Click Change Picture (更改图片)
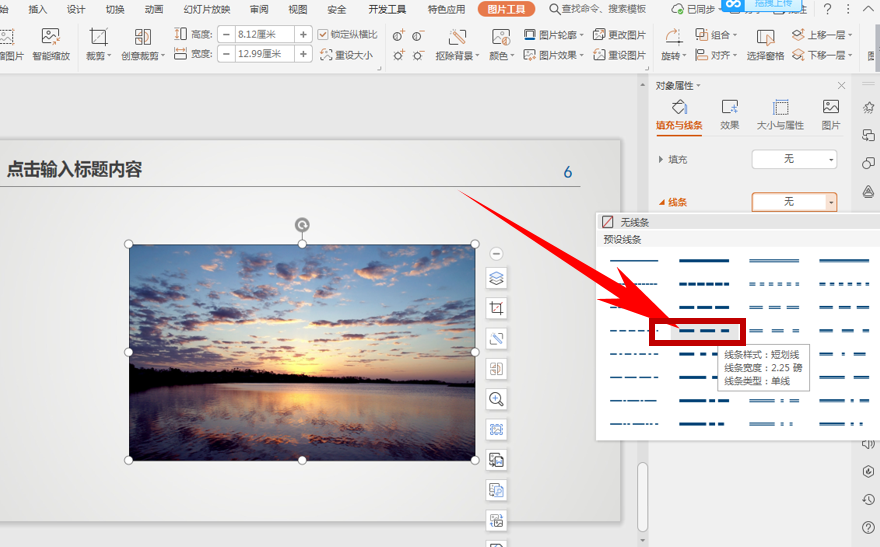 [x=620, y=35]
